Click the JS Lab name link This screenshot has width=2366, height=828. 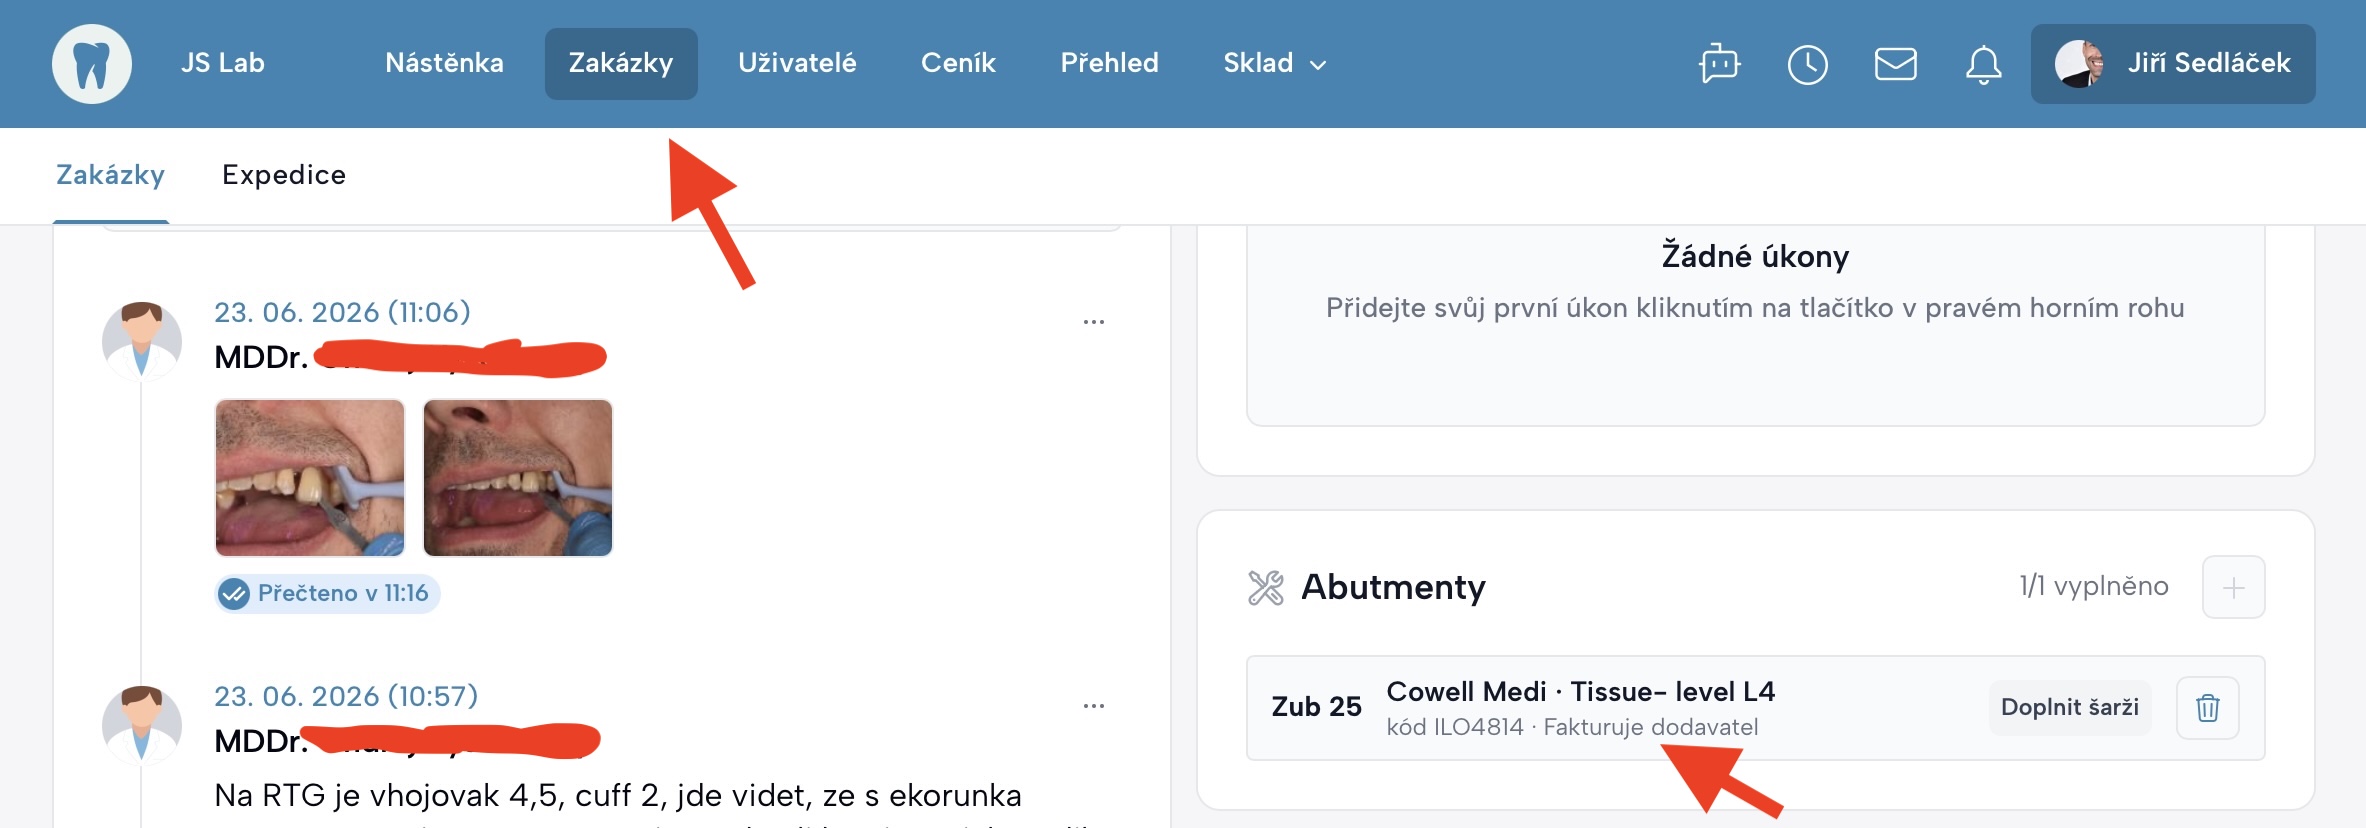point(222,63)
